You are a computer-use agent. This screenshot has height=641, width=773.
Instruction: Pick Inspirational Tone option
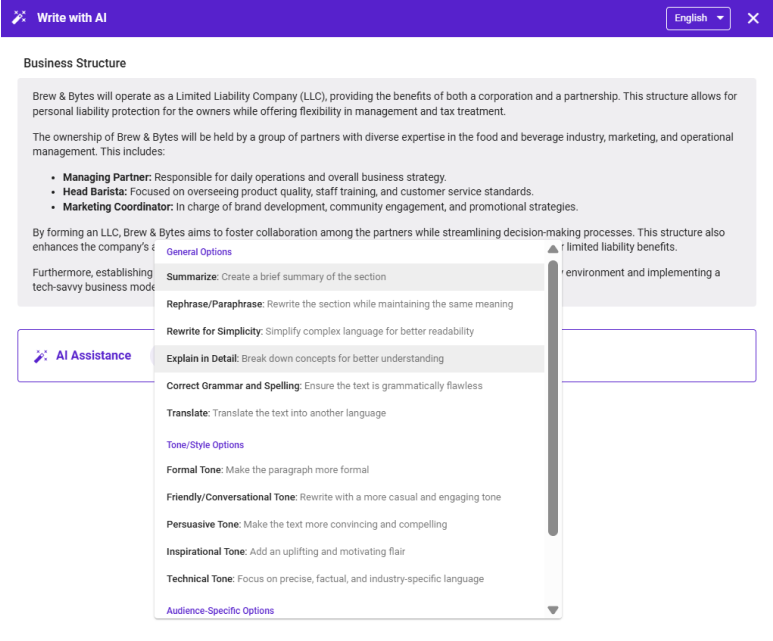(x=349, y=551)
